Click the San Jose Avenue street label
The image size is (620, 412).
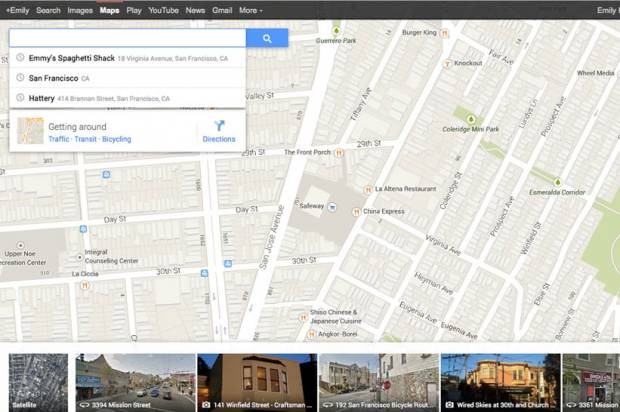coord(272,238)
